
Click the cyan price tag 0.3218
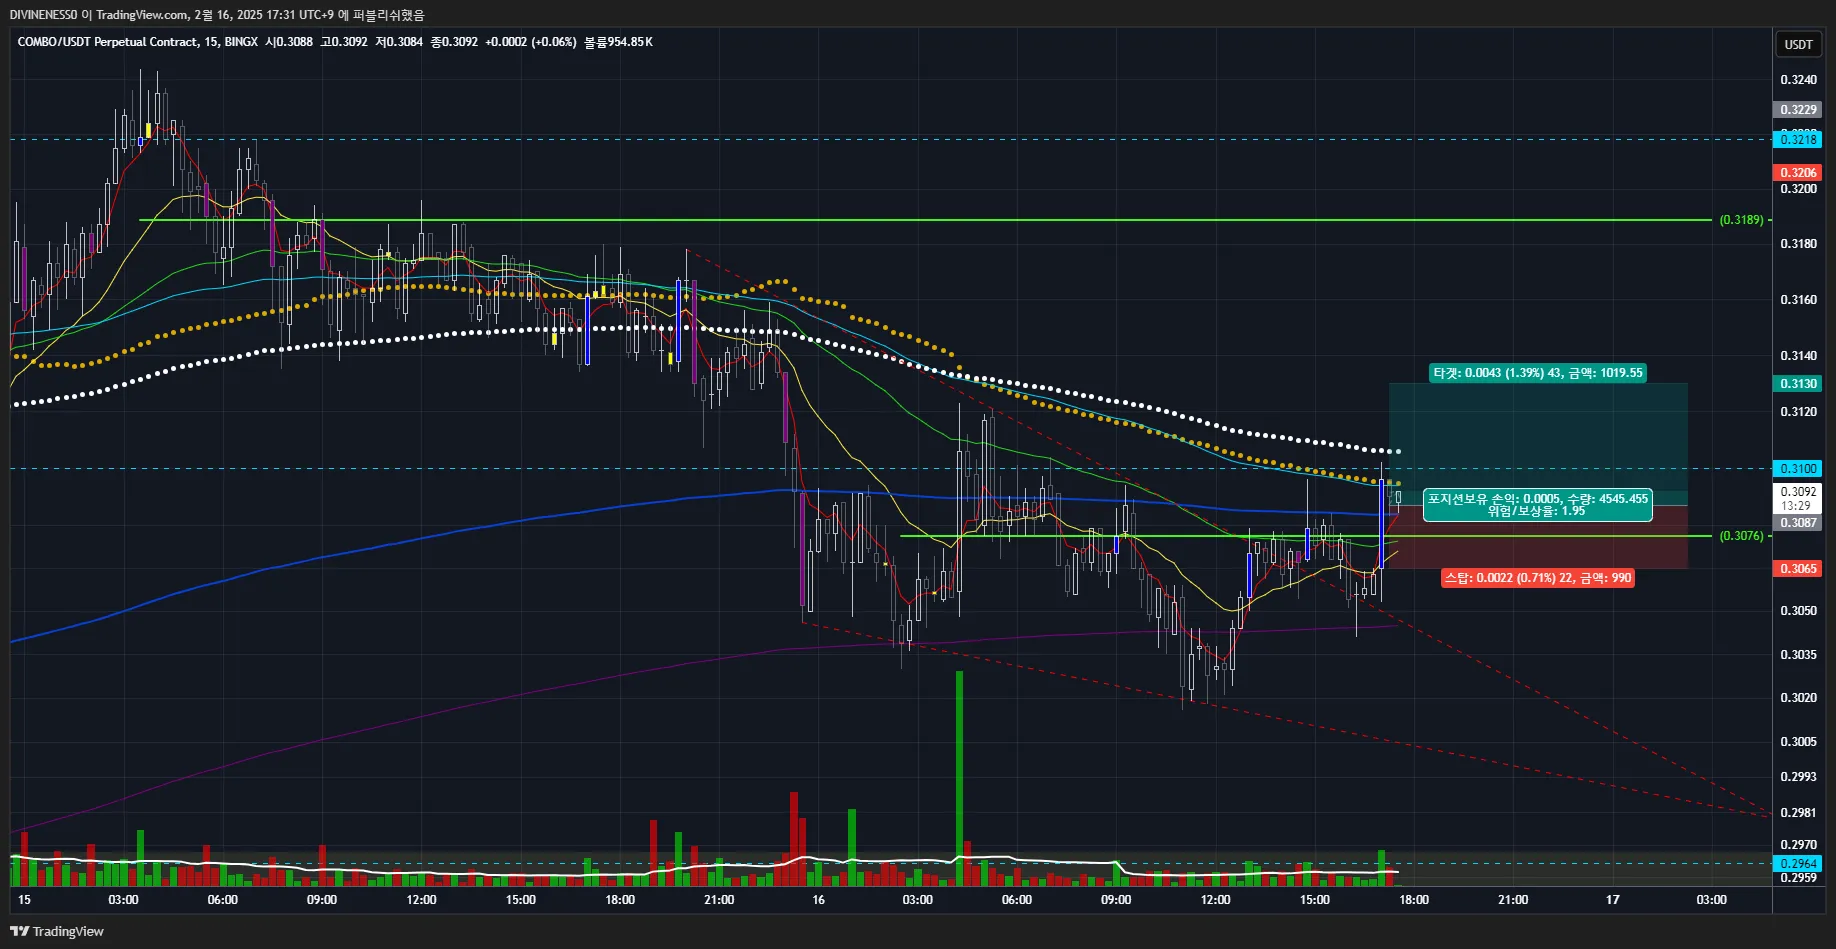[x=1798, y=140]
